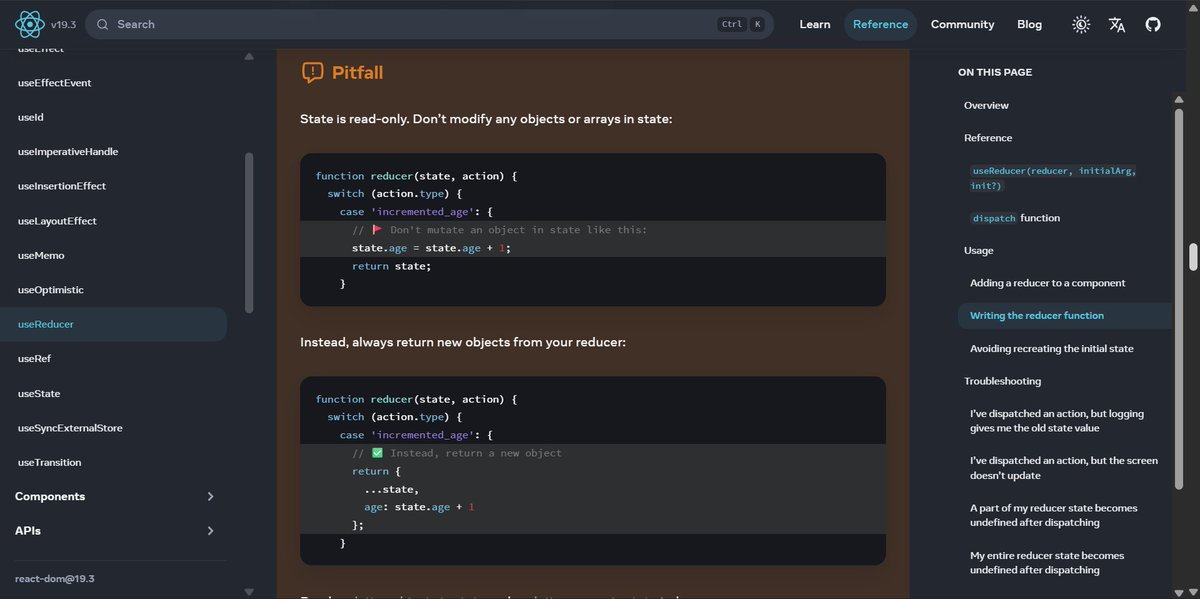Open the translations language icon
The width and height of the screenshot is (1200, 599).
point(1117,24)
